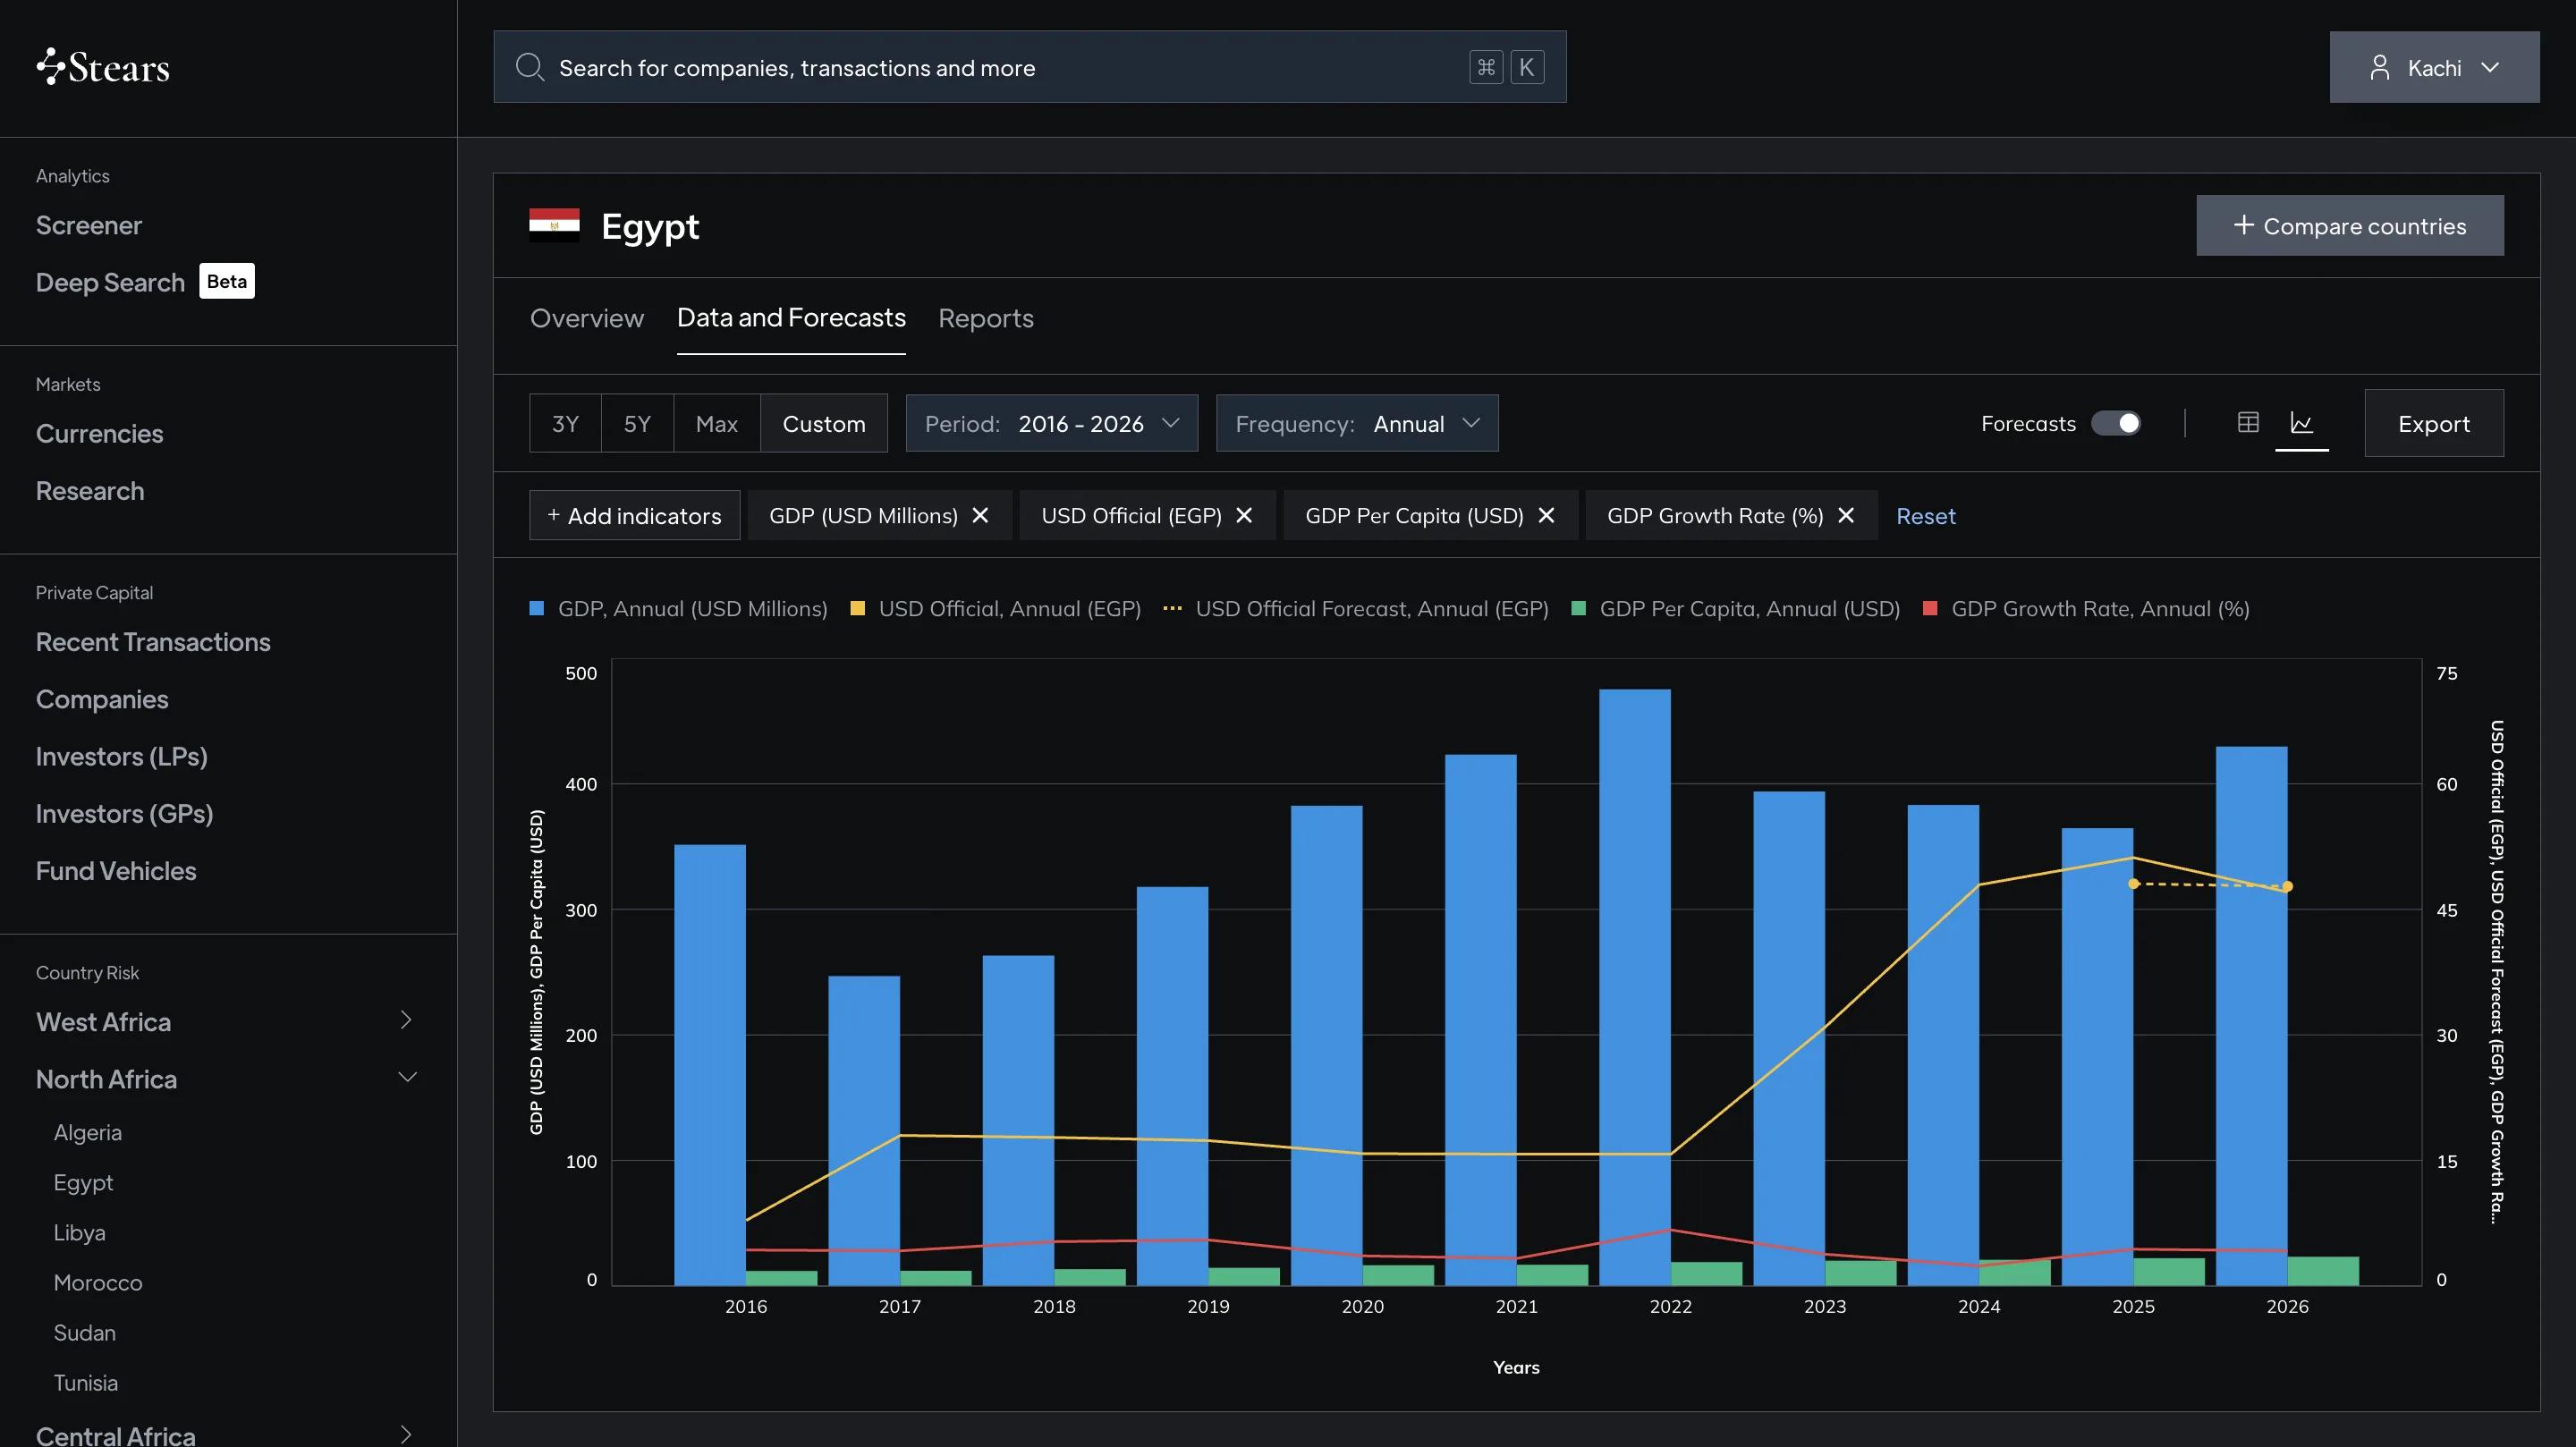The width and height of the screenshot is (2576, 1447).
Task: Toggle GDP Per Capita green legend swatch
Action: tap(1579, 608)
